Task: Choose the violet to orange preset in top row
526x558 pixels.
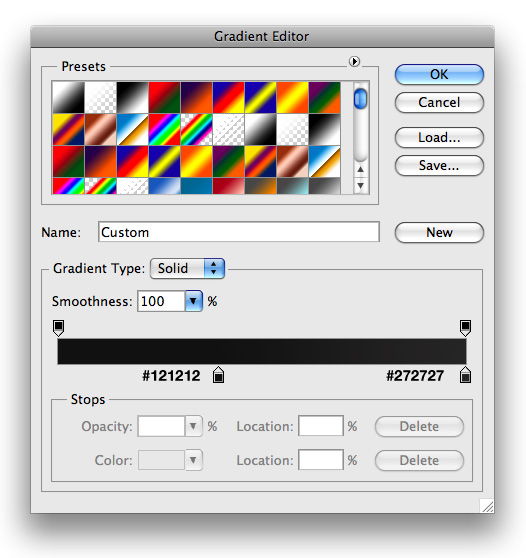Action: pos(196,98)
